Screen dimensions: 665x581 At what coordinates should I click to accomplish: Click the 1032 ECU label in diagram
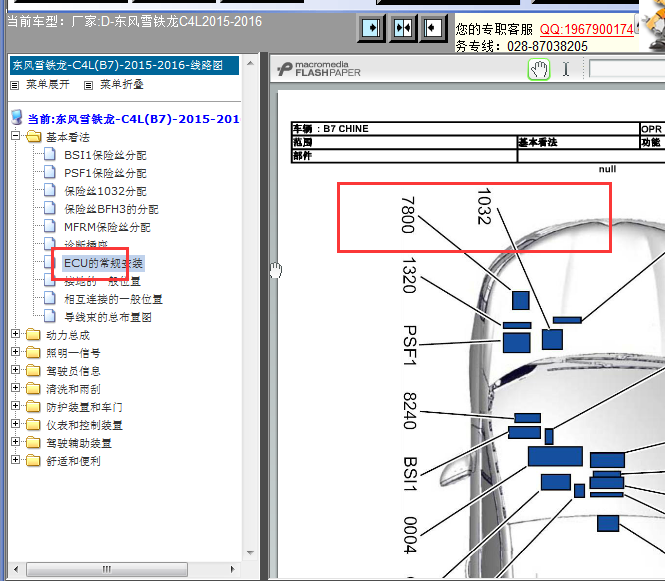click(484, 206)
